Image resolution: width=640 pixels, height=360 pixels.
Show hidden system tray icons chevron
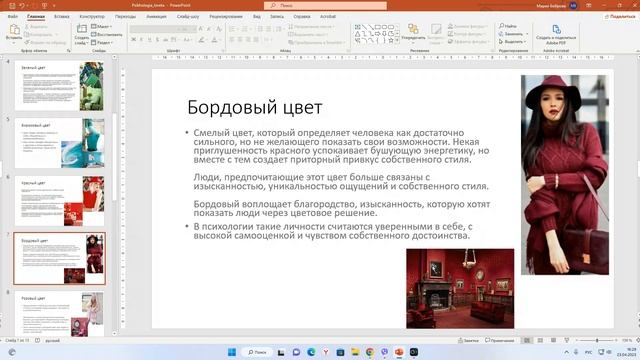566,352
